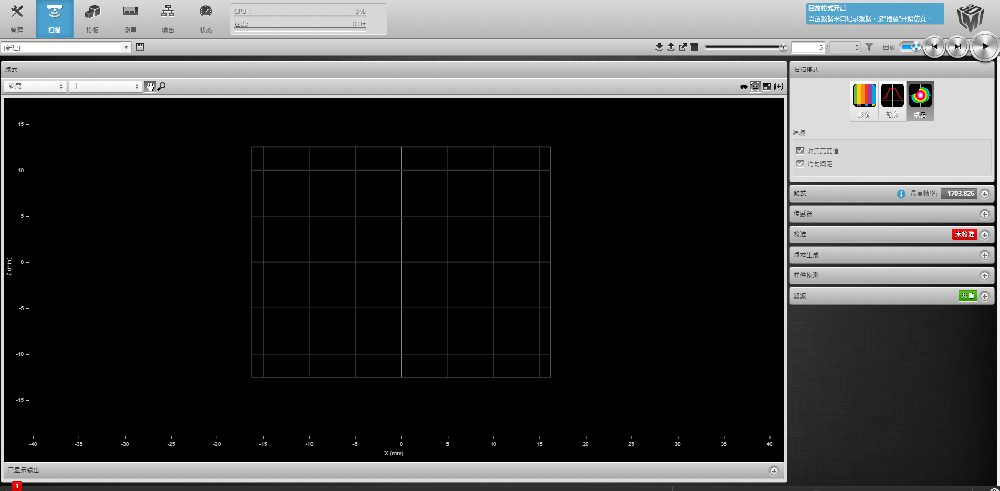
Task: Expand the Filters panel plus button
Action: (x=985, y=296)
